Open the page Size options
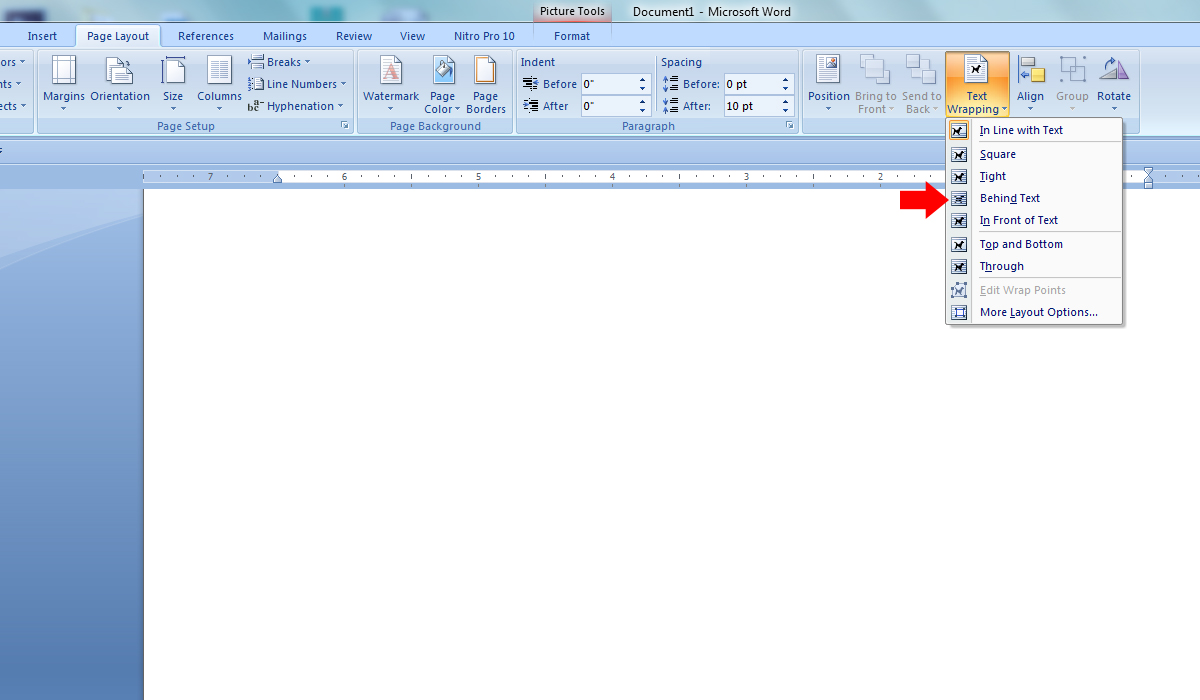The image size is (1200, 700). 173,82
